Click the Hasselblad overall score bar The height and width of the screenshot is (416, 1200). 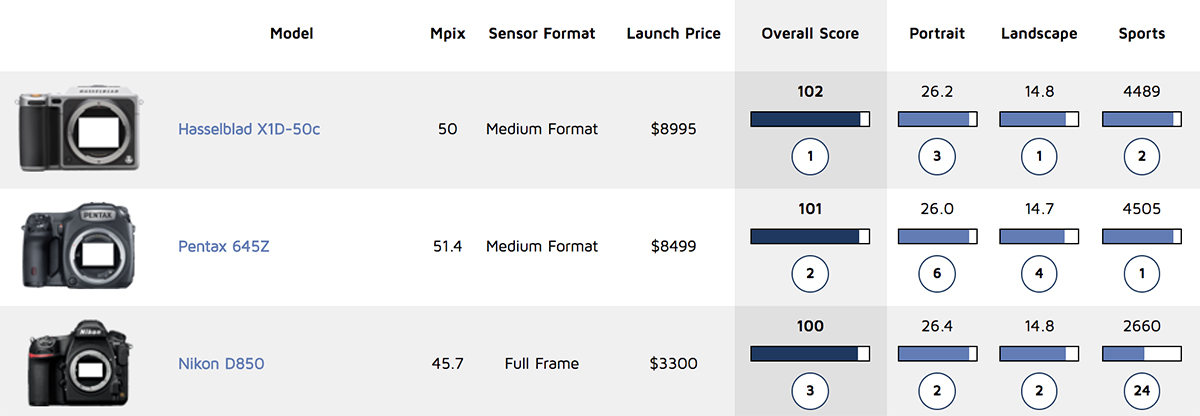(810, 120)
